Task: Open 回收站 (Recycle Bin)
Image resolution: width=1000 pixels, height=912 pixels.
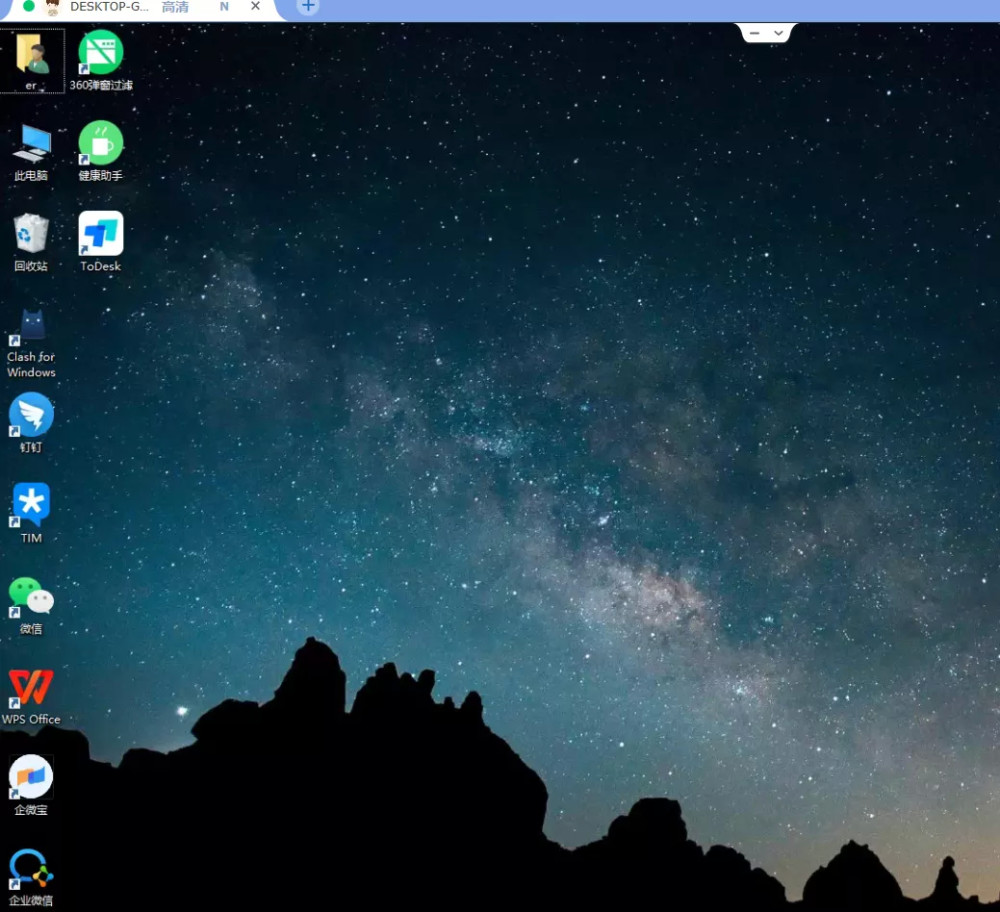Action: (x=31, y=234)
